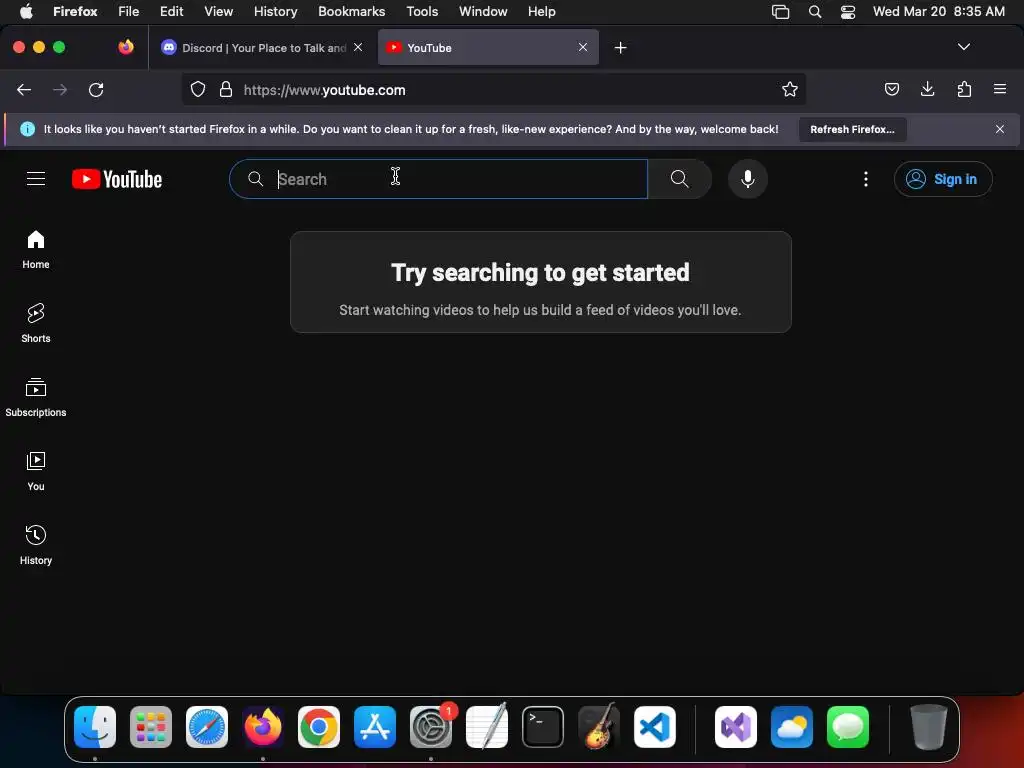Open Weather app from the Dock
The image size is (1024, 768).
click(792, 727)
